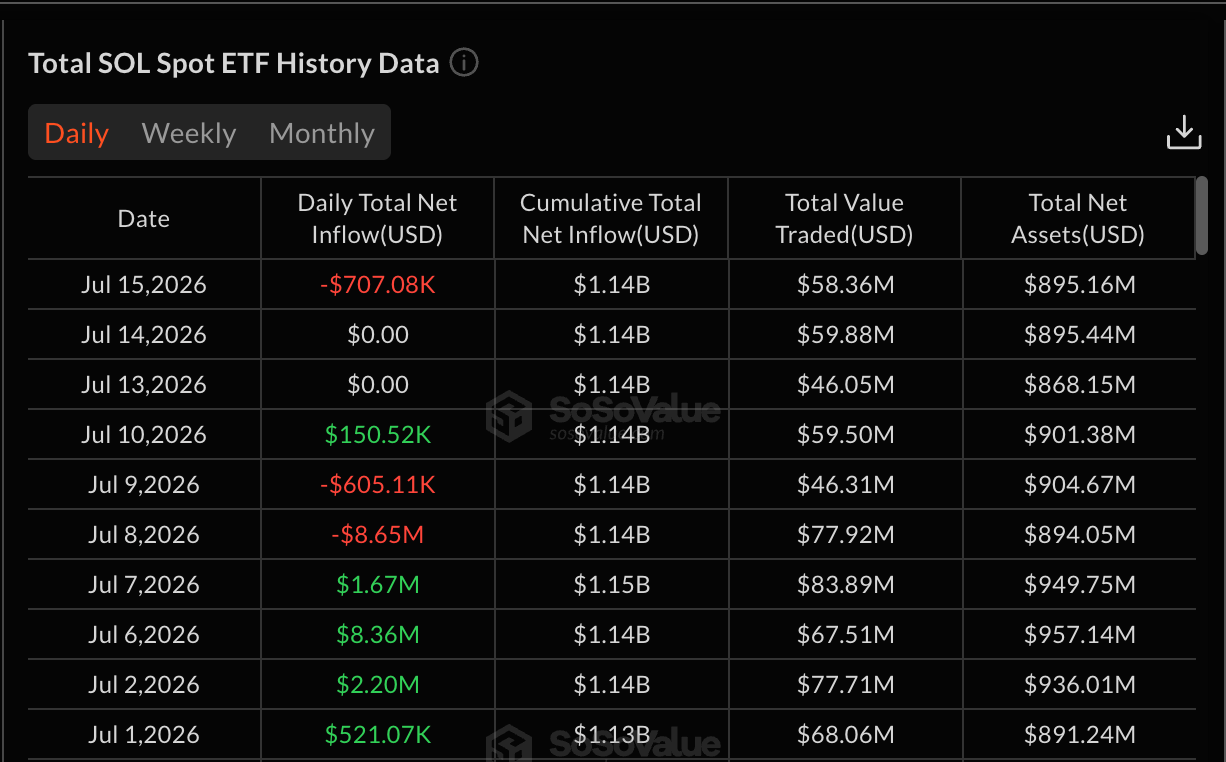Click the $8.36M net inflow value

pyautogui.click(x=378, y=635)
